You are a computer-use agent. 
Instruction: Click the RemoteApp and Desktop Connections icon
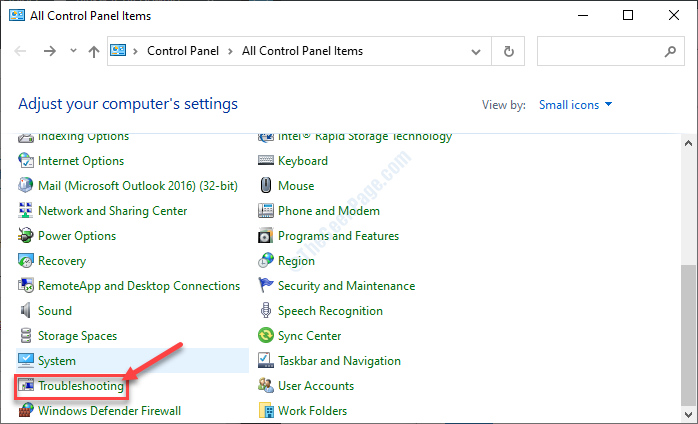(x=25, y=285)
